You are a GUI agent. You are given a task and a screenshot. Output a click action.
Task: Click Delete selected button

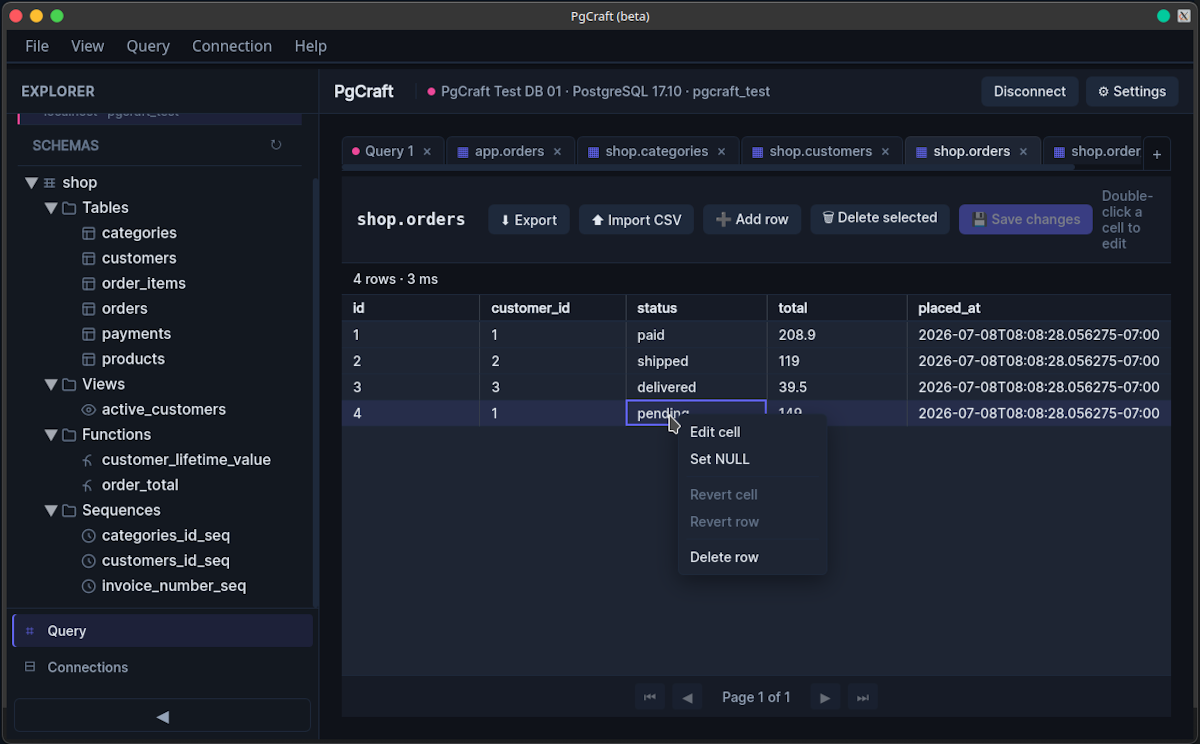pos(880,218)
